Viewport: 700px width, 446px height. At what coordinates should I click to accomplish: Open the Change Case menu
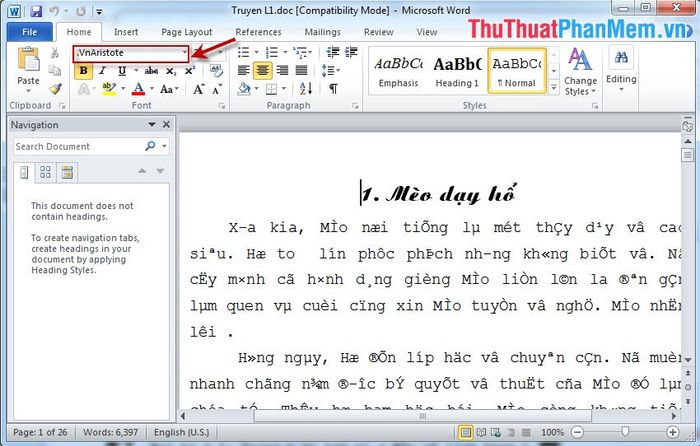click(x=169, y=89)
